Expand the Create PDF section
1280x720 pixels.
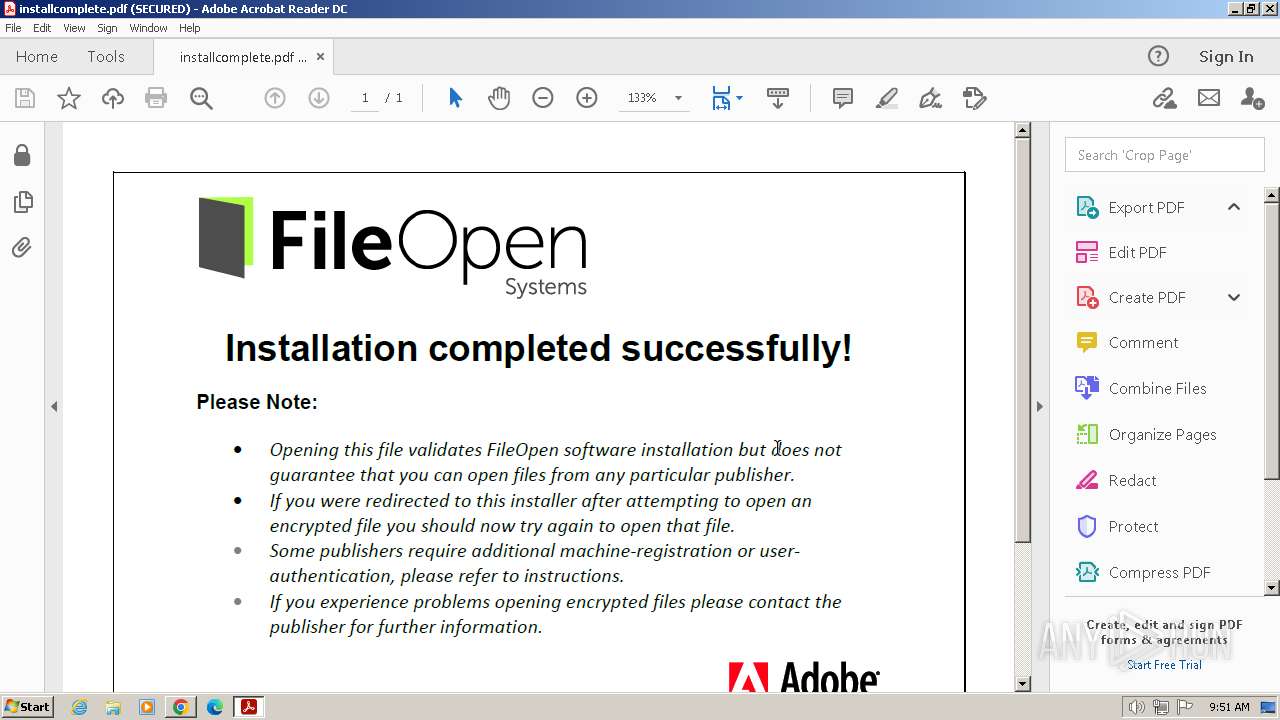tap(1234, 297)
